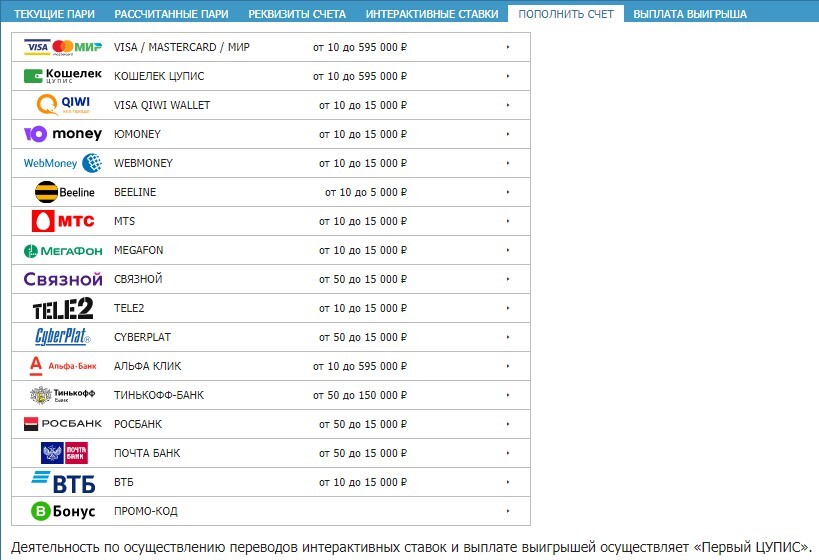Choose ПРОМО-КОД option label
This screenshot has width=819, height=560.
(146, 511)
